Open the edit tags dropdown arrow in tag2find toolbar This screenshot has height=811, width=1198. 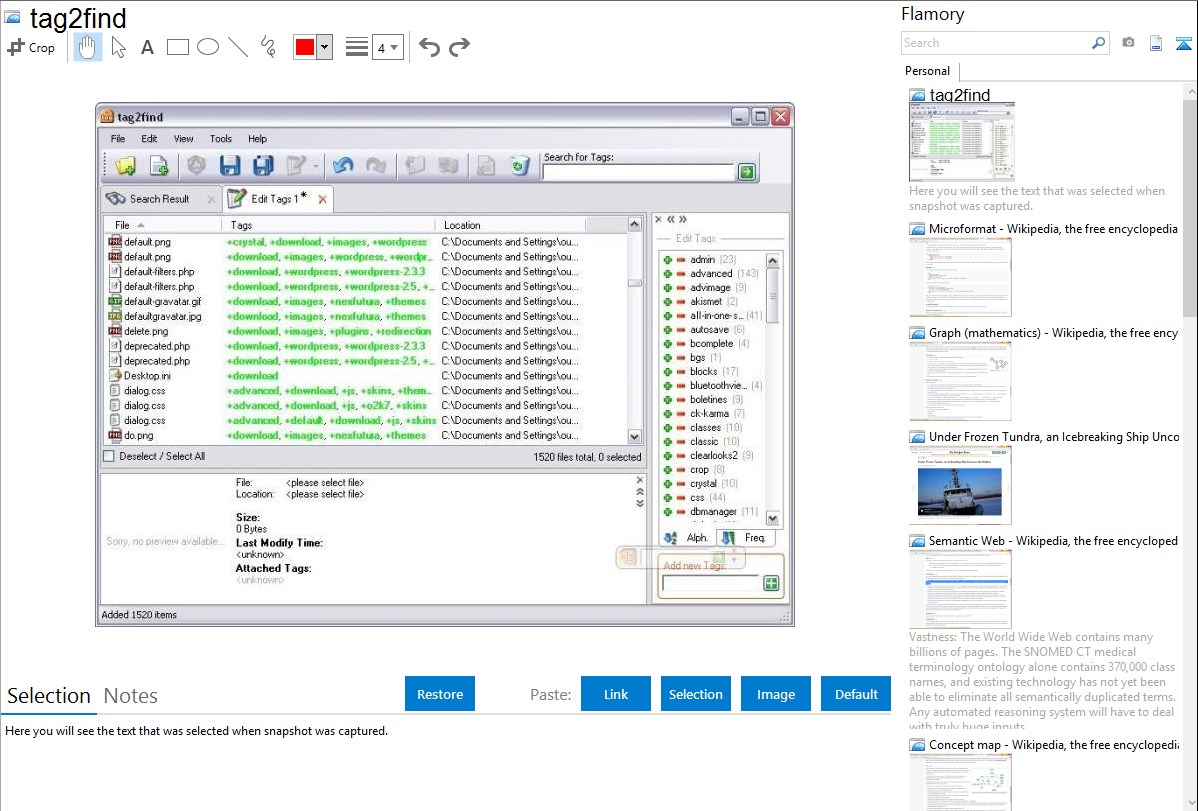(316, 166)
